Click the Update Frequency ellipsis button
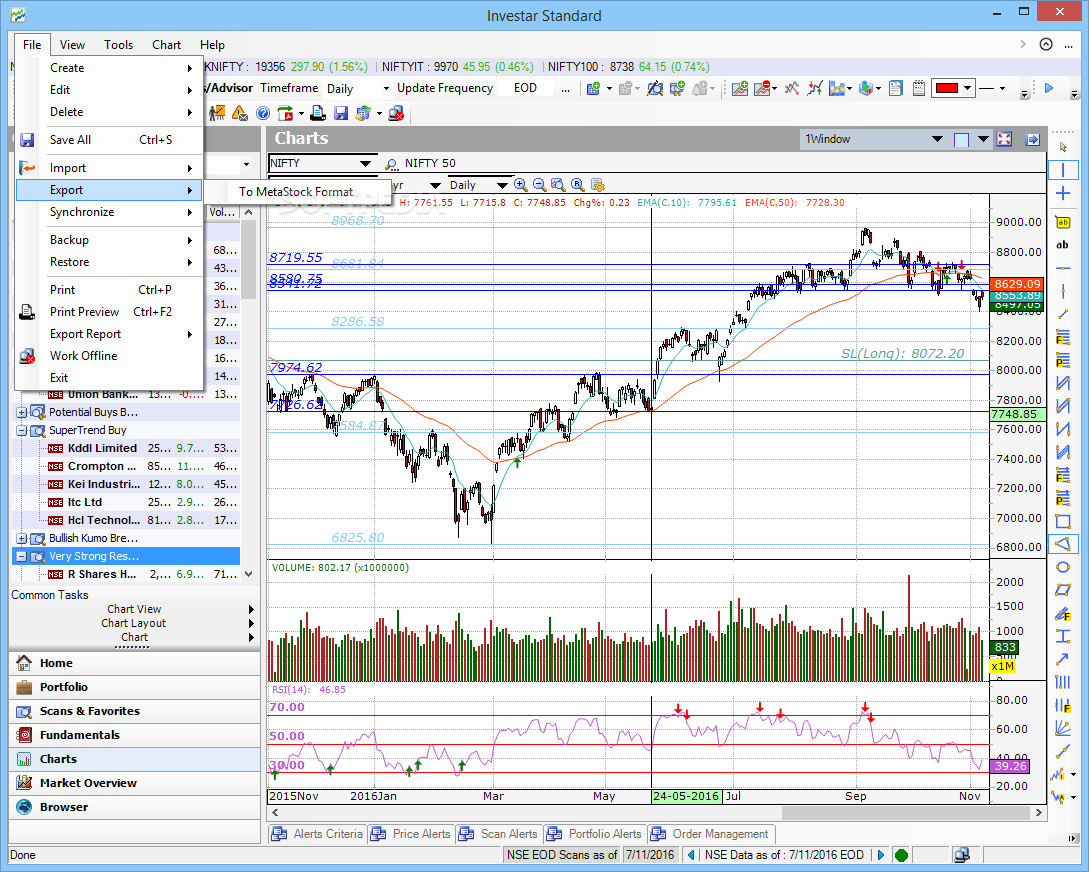This screenshot has width=1089, height=872. [565, 89]
